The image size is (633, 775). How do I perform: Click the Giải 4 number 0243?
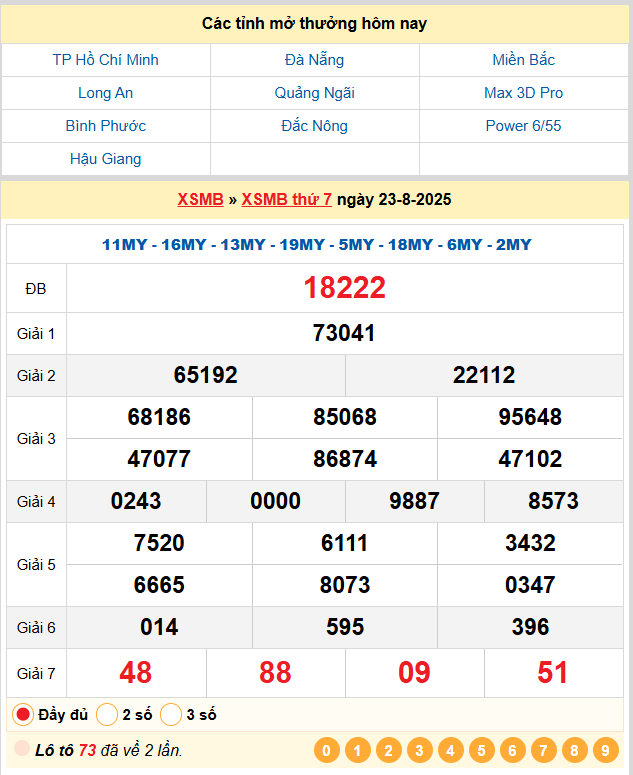[x=136, y=501]
